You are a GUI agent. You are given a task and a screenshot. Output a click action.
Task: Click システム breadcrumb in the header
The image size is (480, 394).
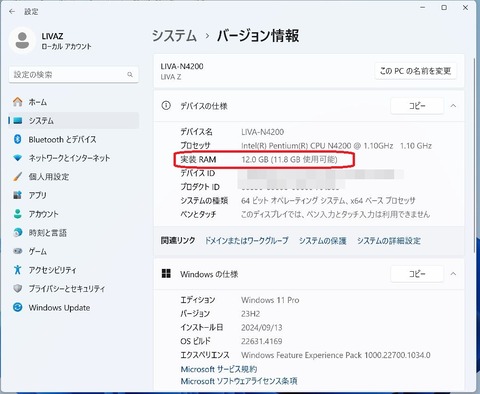[174, 36]
